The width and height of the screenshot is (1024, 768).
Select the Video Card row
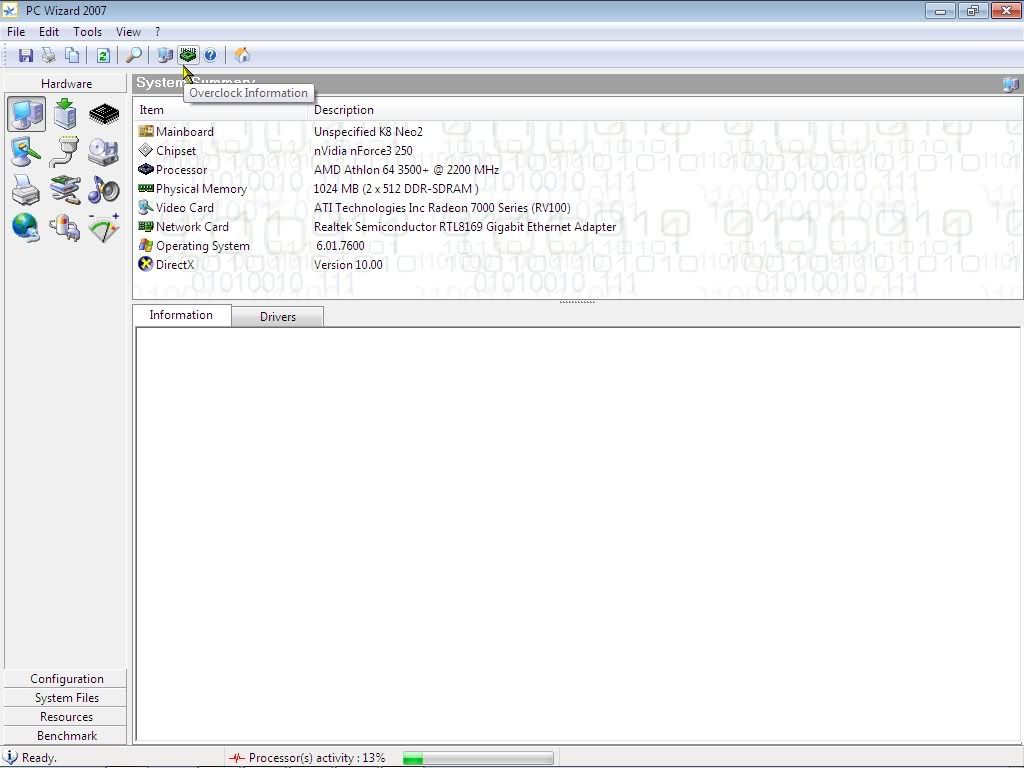click(x=578, y=207)
